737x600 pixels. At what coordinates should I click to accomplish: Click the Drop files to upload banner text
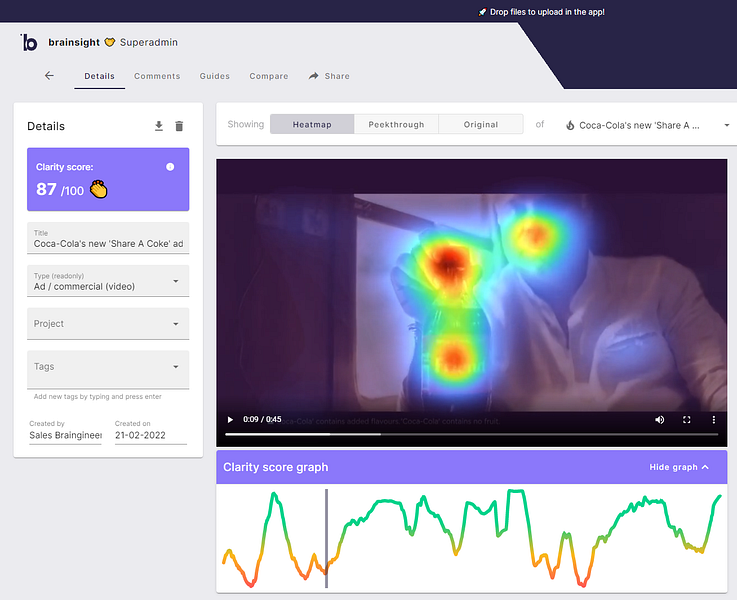click(x=547, y=12)
